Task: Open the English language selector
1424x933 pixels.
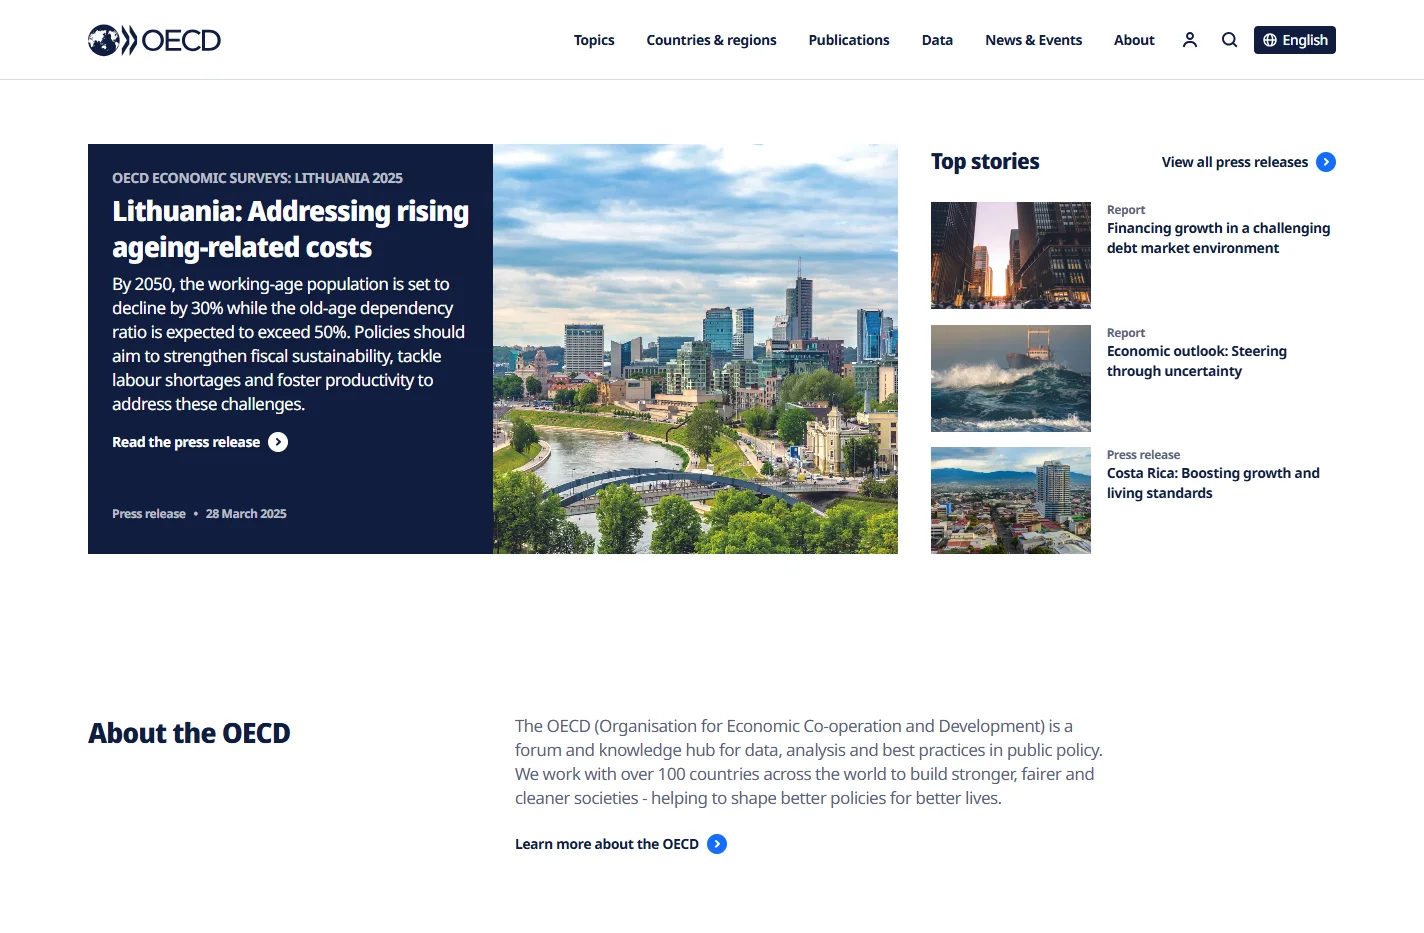Action: point(1295,40)
